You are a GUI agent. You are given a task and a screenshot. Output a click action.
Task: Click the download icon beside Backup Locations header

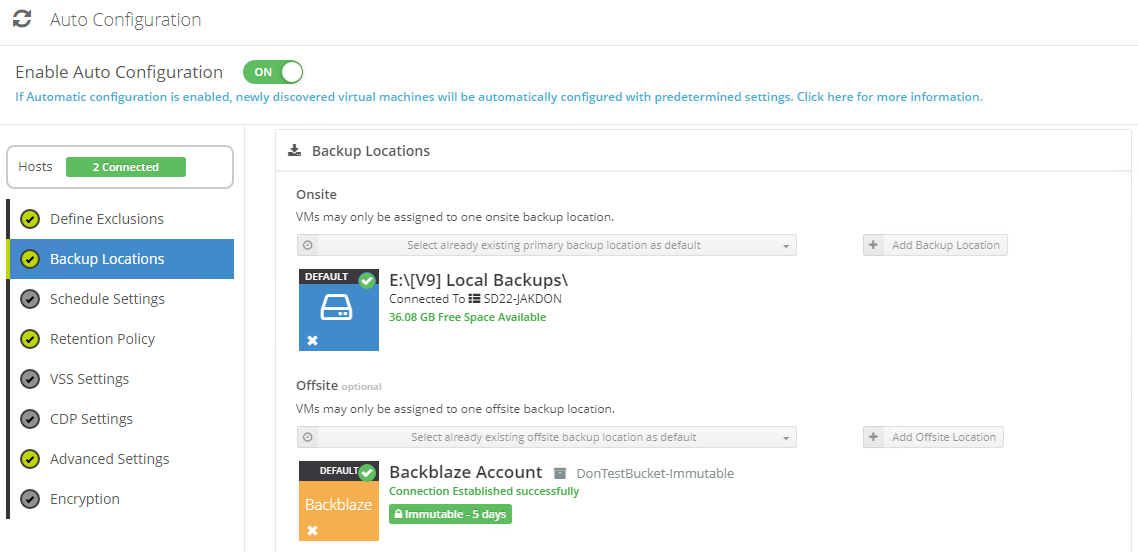pos(294,150)
